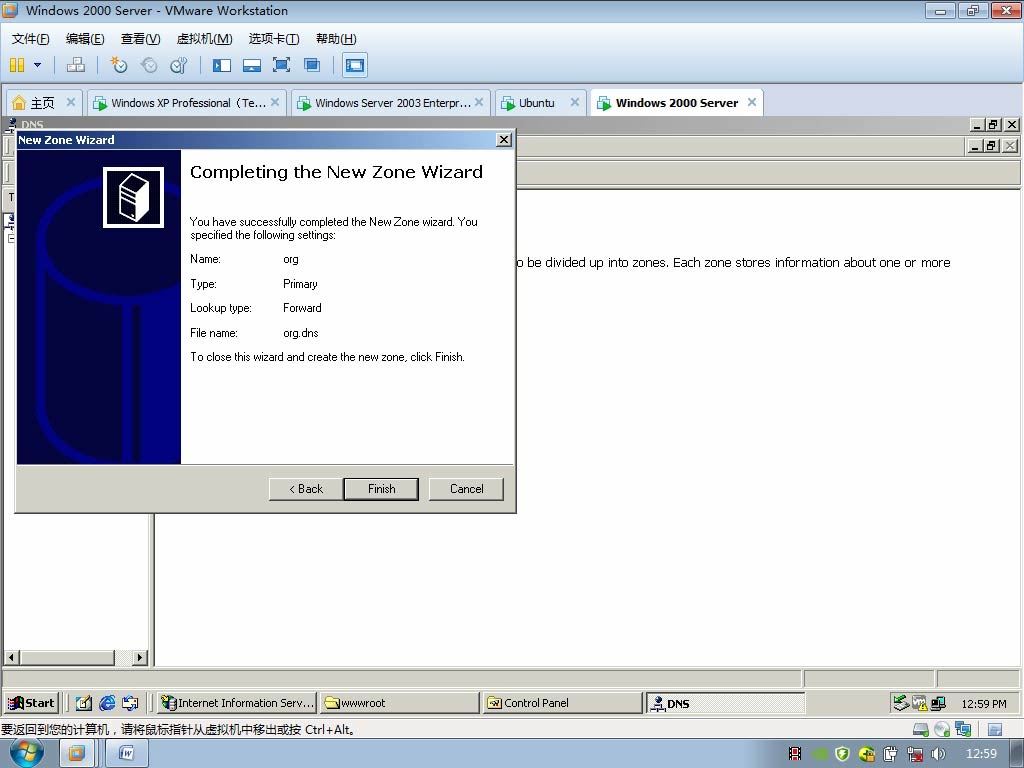This screenshot has height=768, width=1024.
Task: Click Finish in New Zone Wizard
Action: click(381, 488)
